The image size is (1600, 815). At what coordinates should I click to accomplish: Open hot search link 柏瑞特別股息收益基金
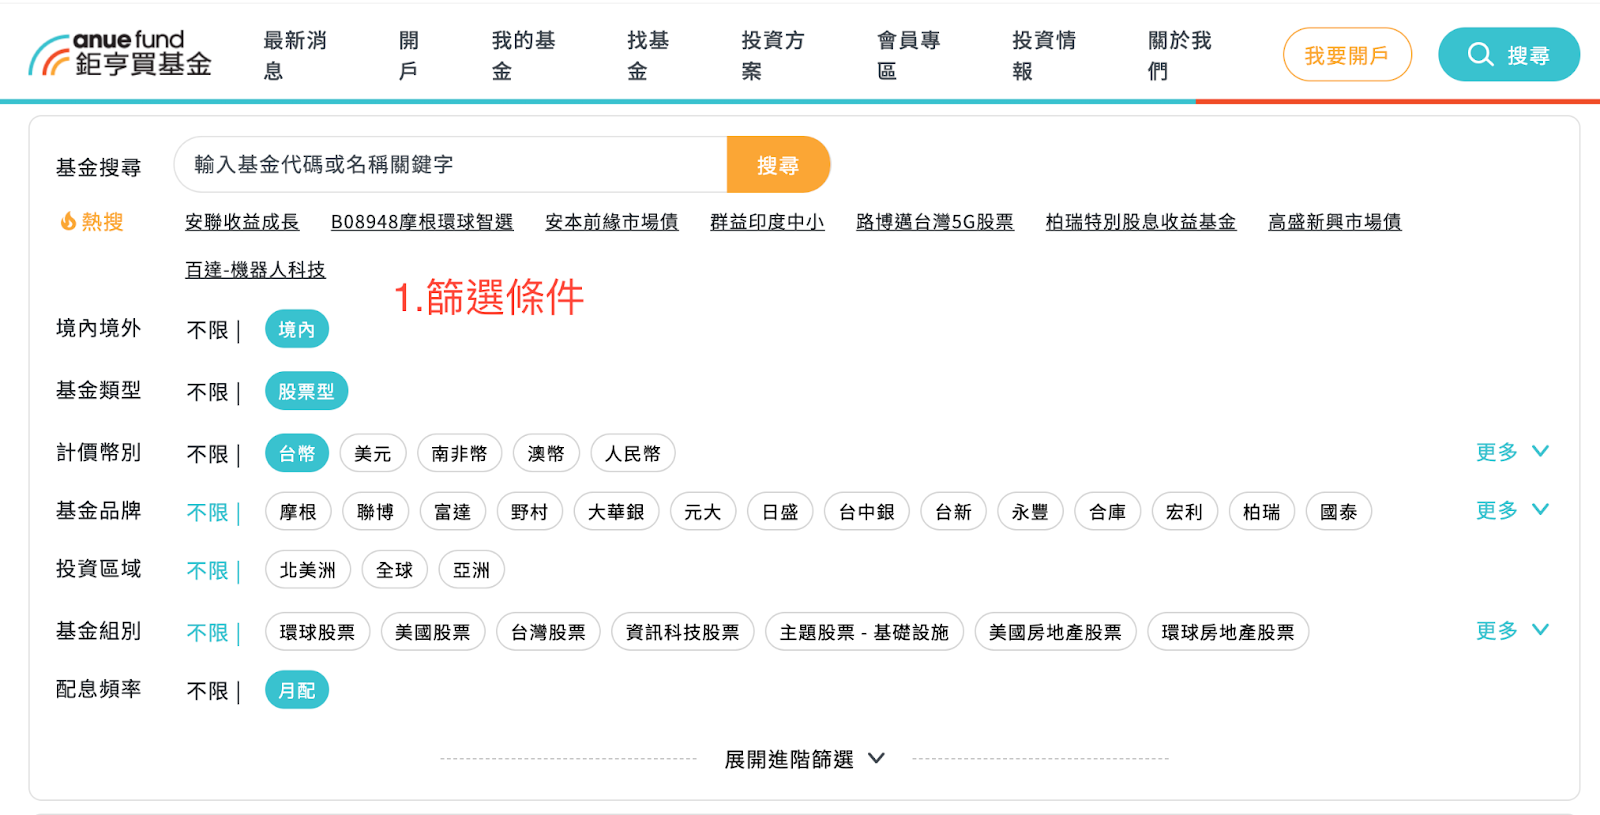(x=1141, y=222)
